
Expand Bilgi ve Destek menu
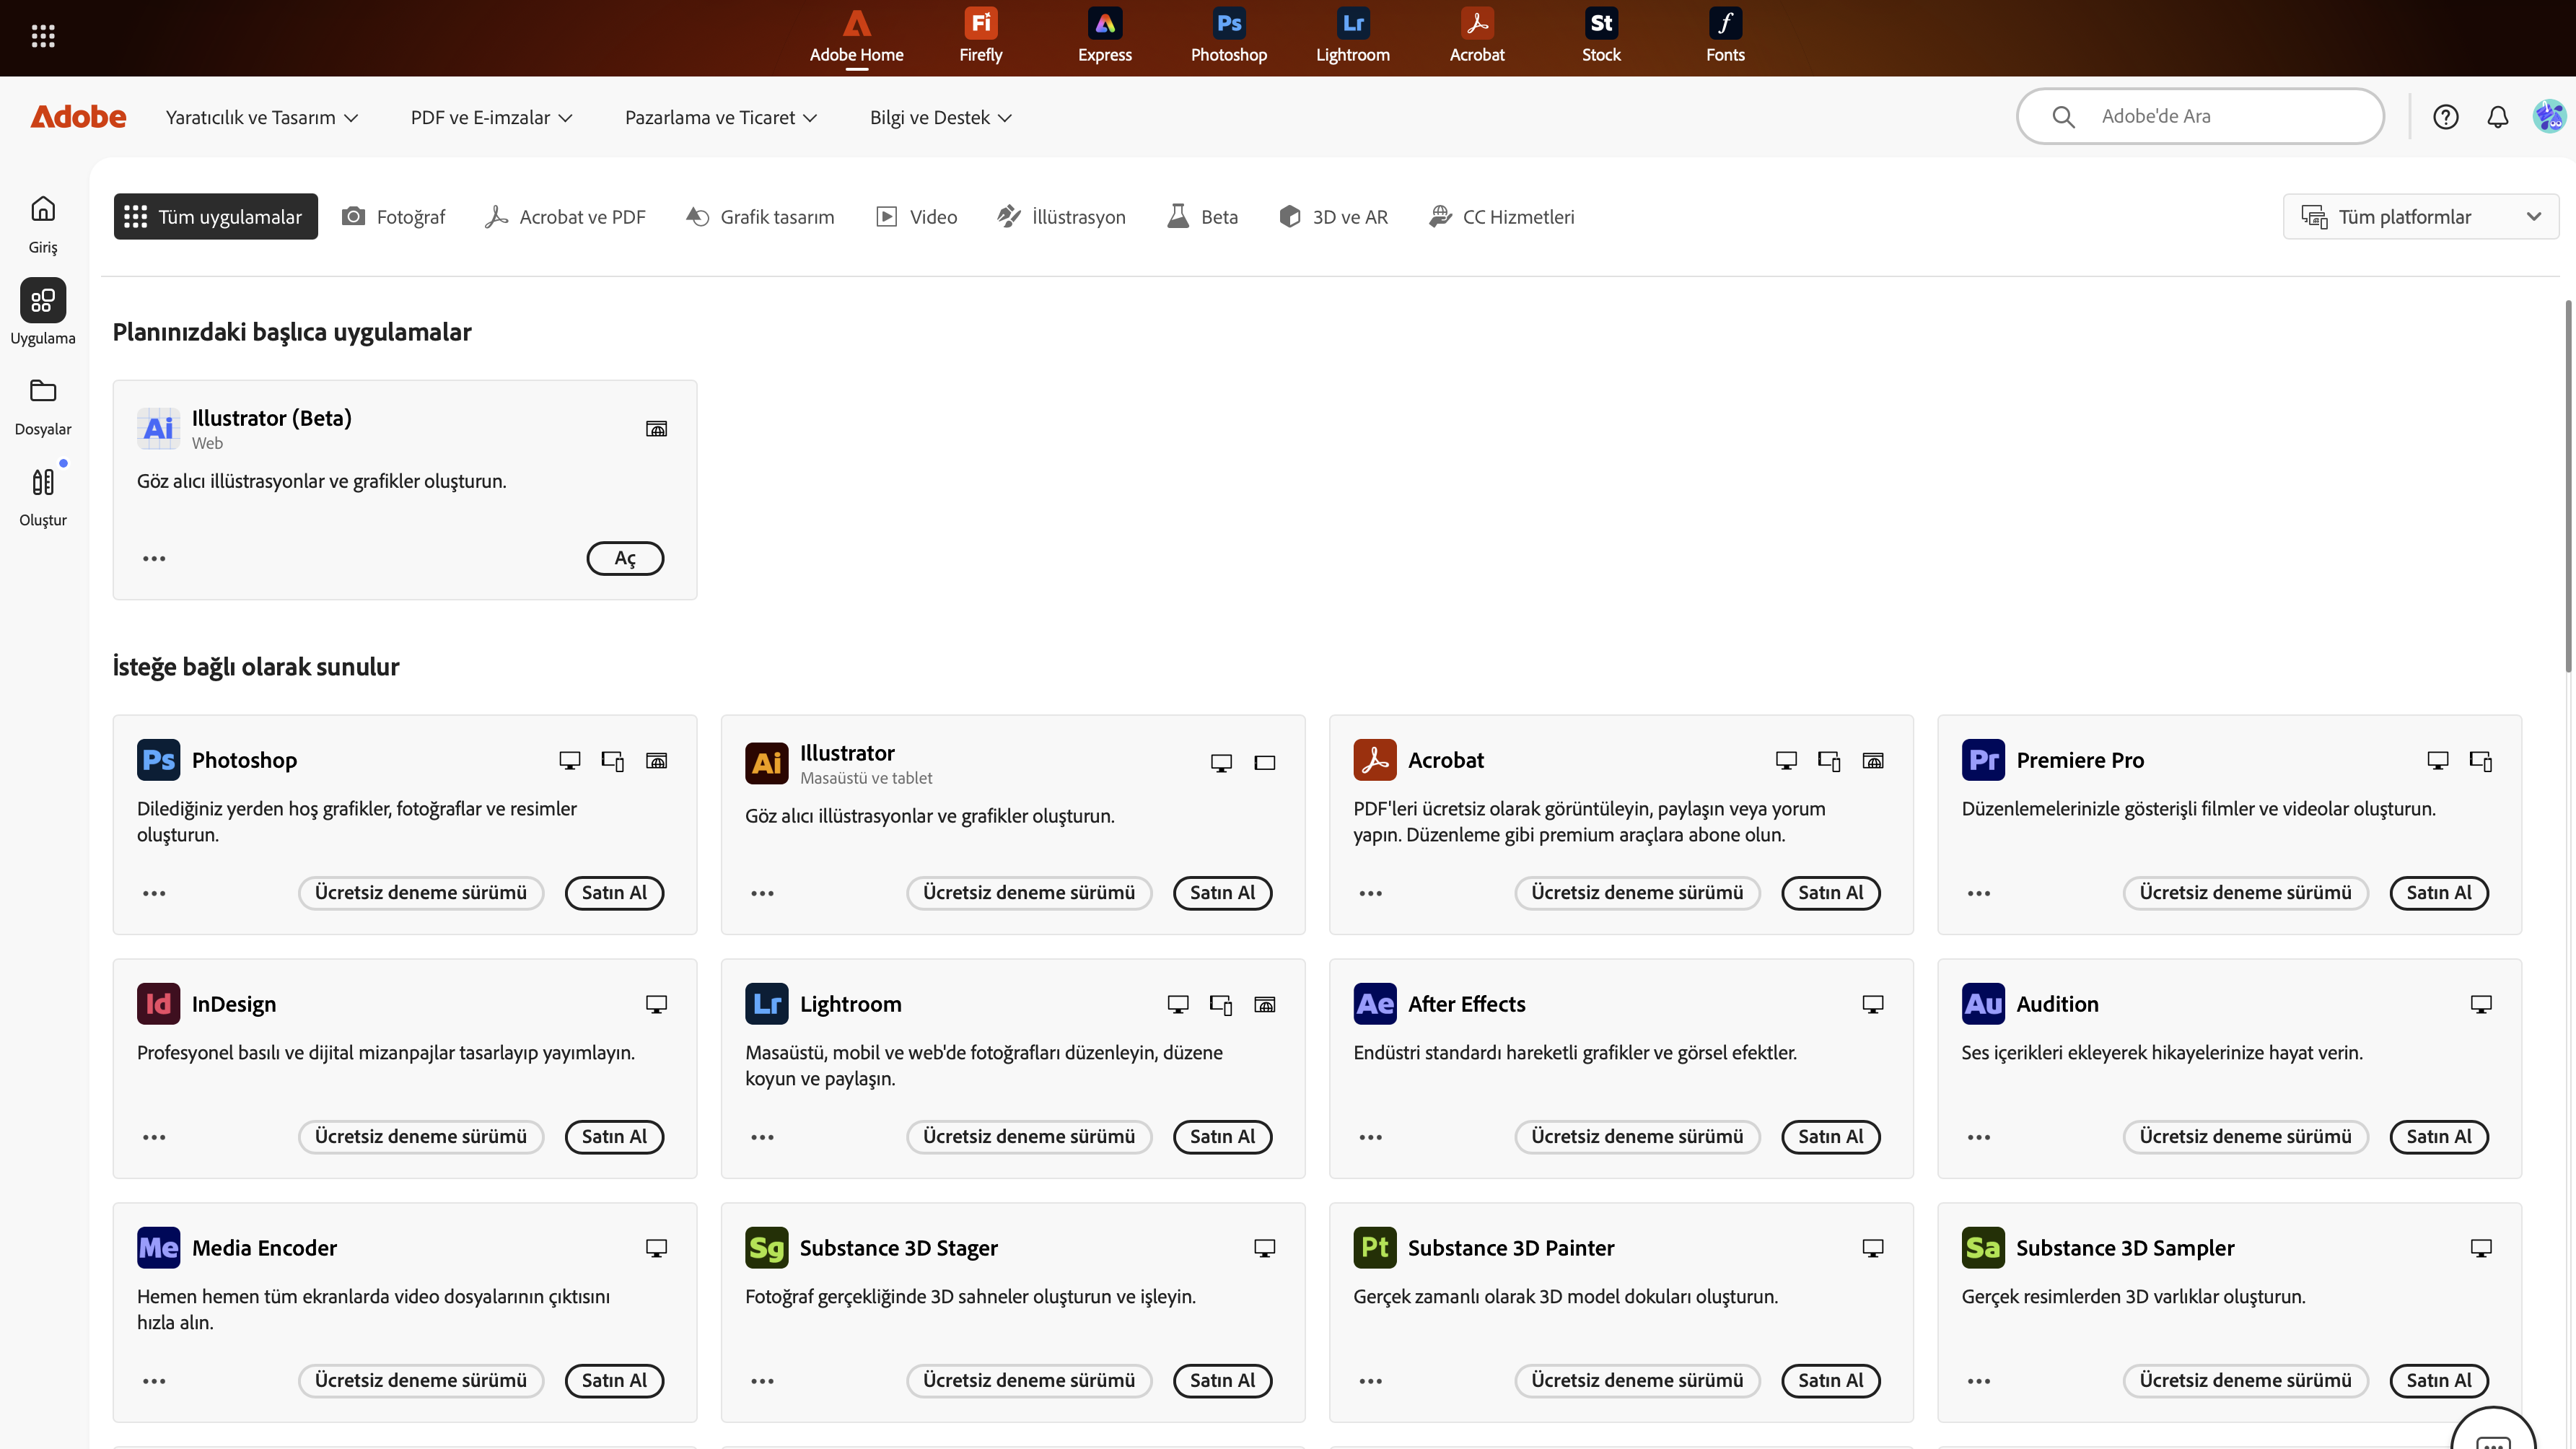point(941,118)
